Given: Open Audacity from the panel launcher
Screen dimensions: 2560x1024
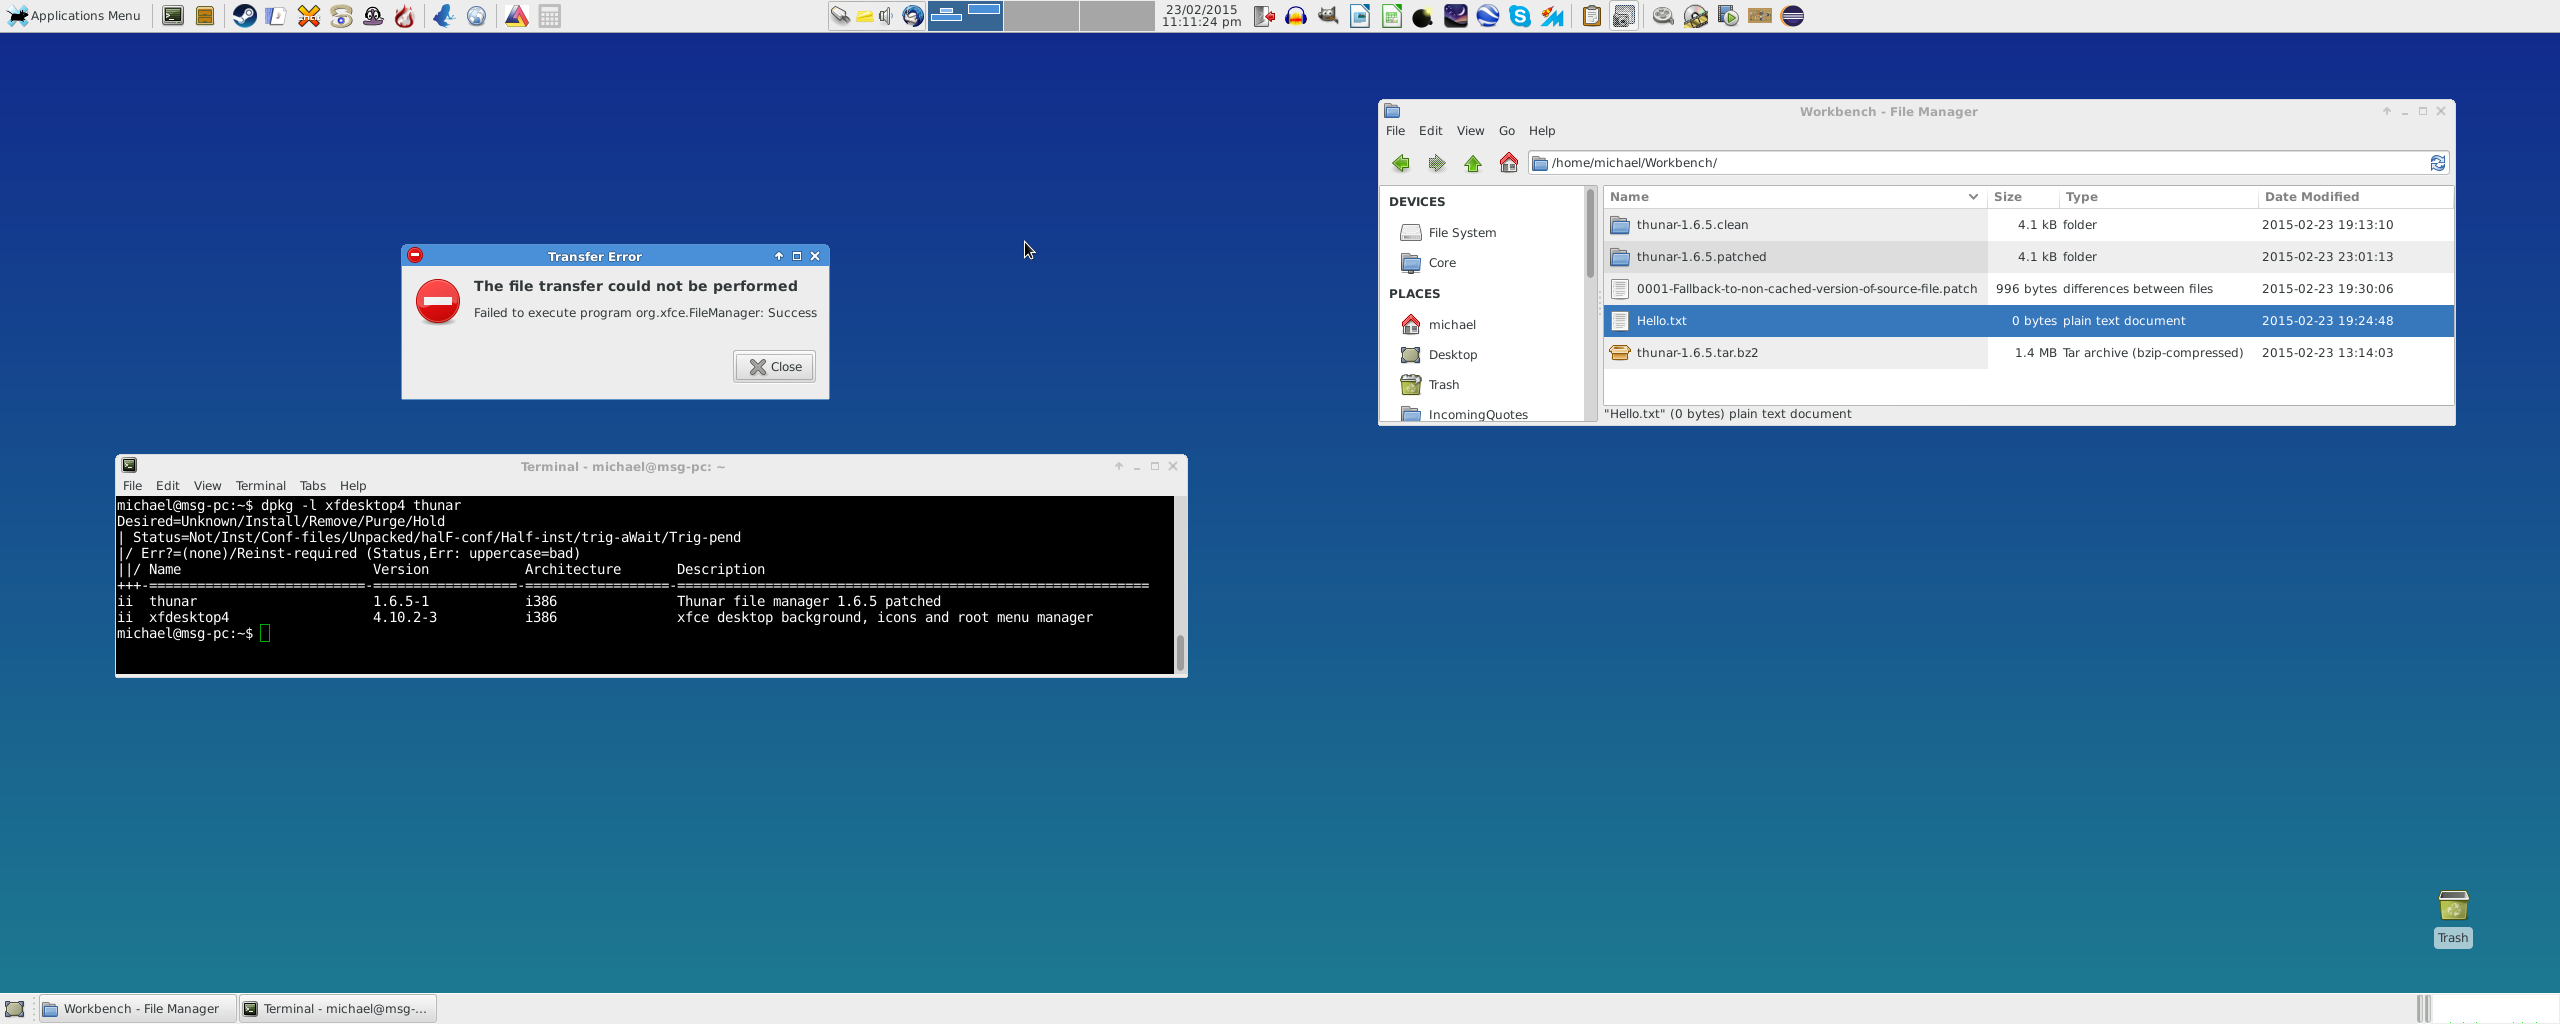Looking at the screenshot, I should point(1296,16).
